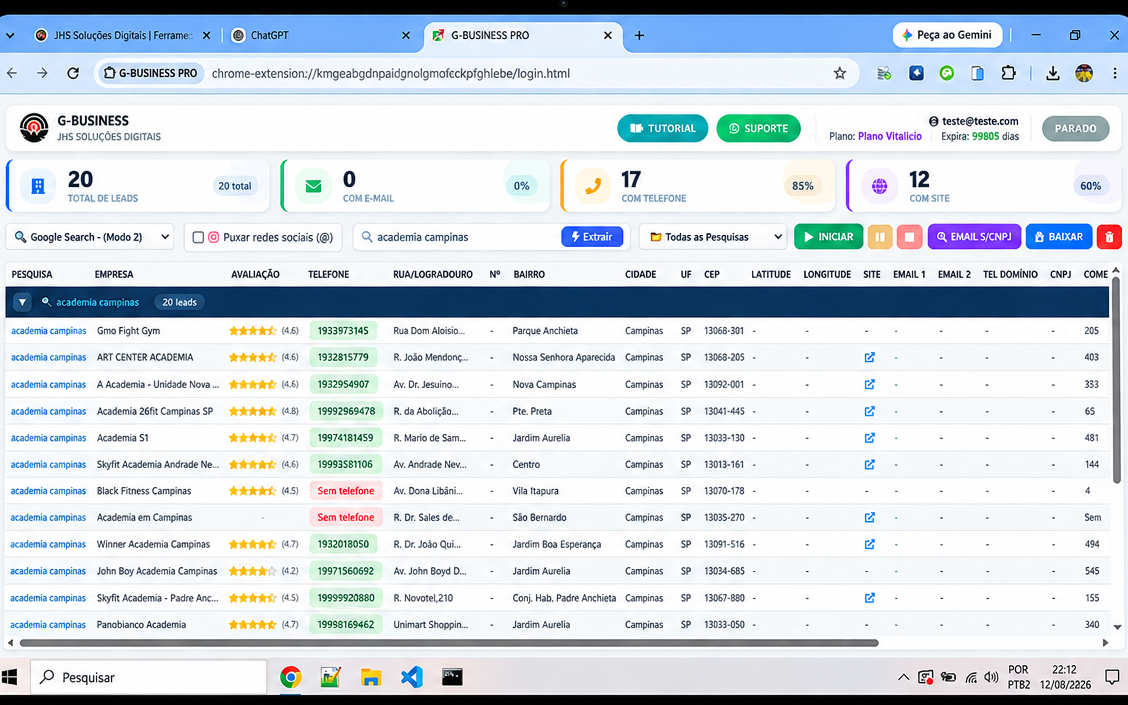Click the green INICIAR button
This screenshot has height=705, width=1128.
click(828, 237)
